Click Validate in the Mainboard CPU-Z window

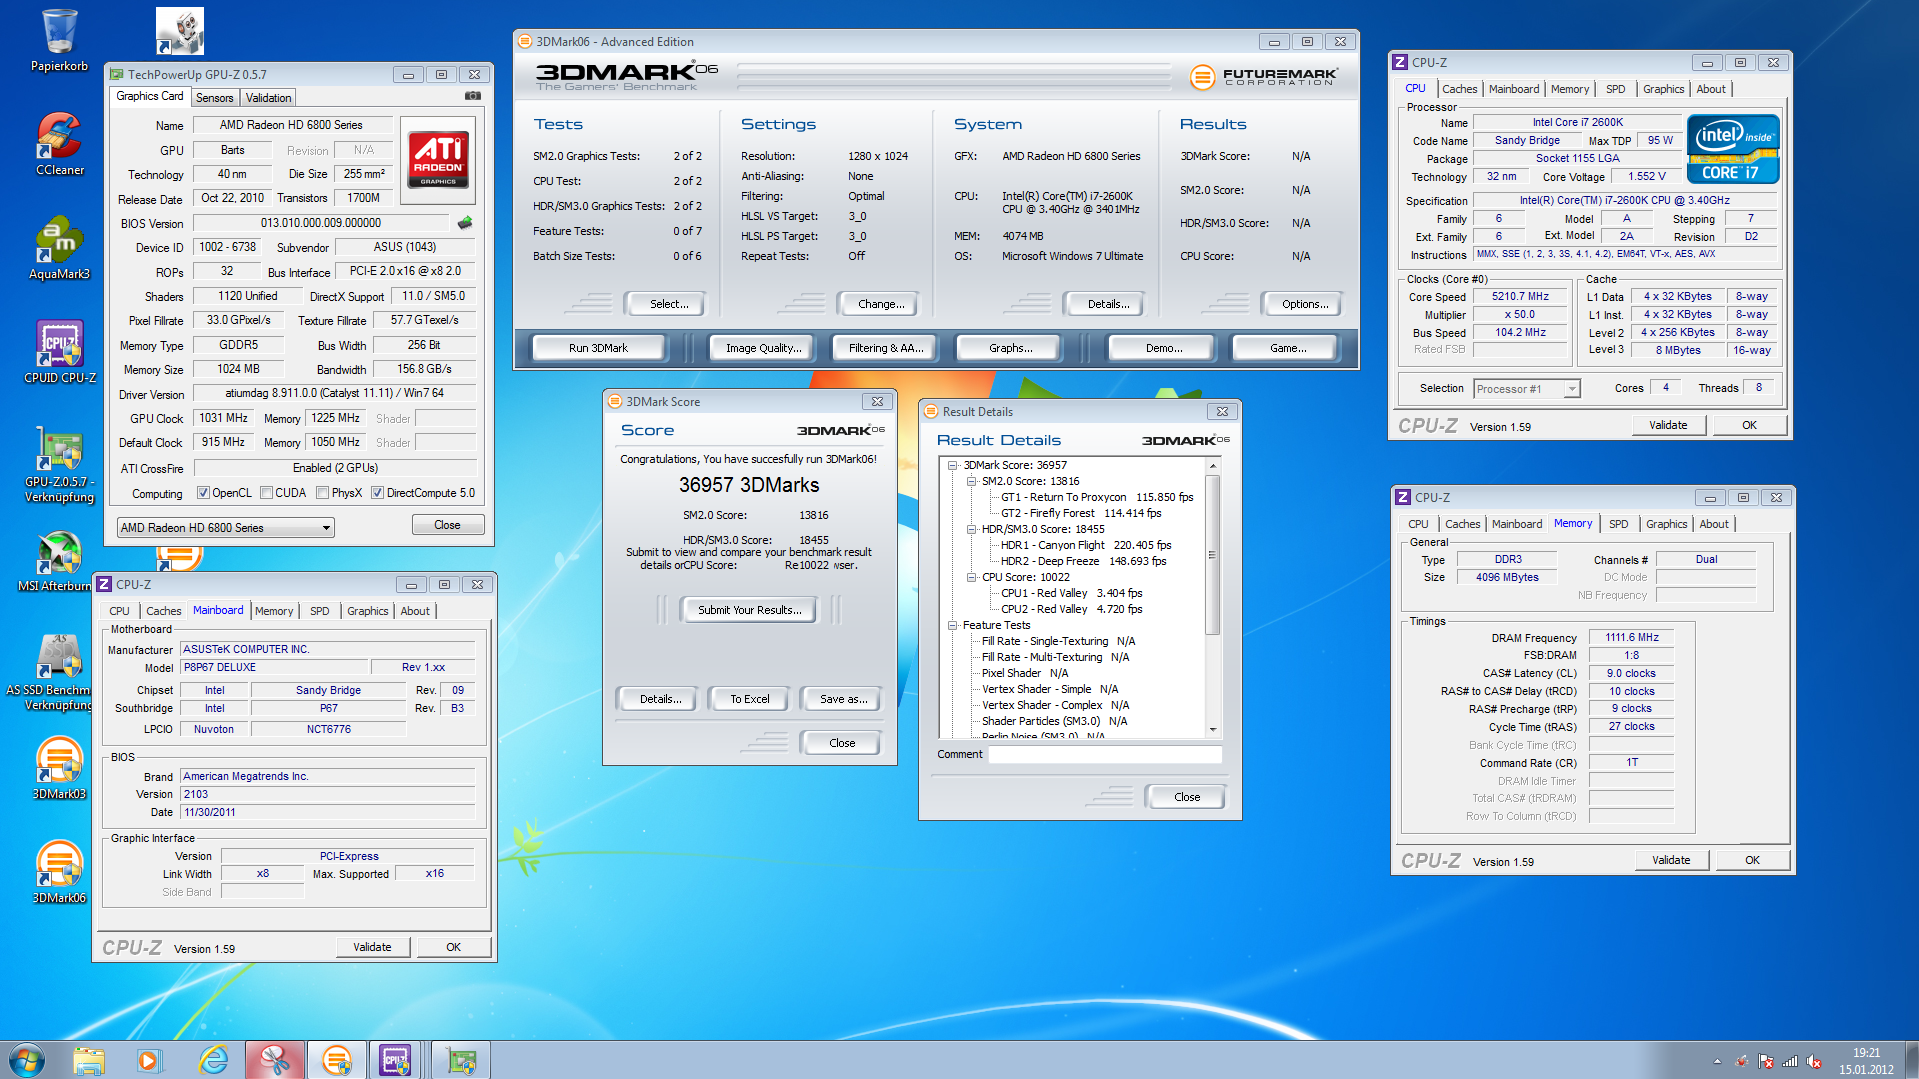click(372, 947)
